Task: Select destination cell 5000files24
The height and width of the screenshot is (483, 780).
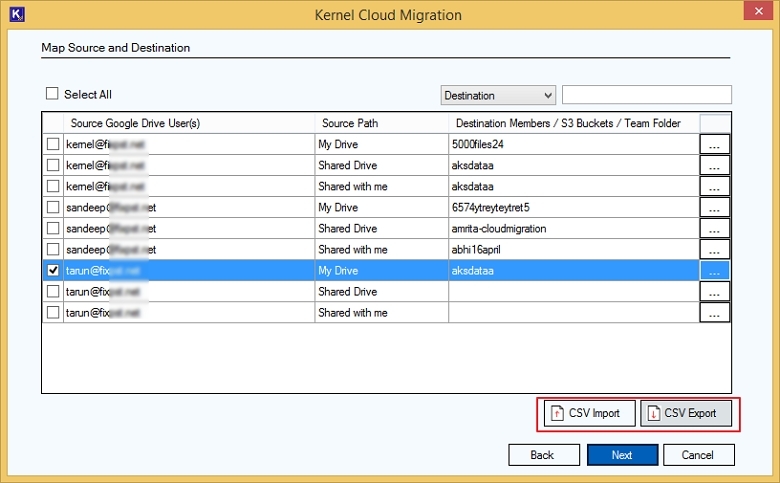Action: pos(574,144)
